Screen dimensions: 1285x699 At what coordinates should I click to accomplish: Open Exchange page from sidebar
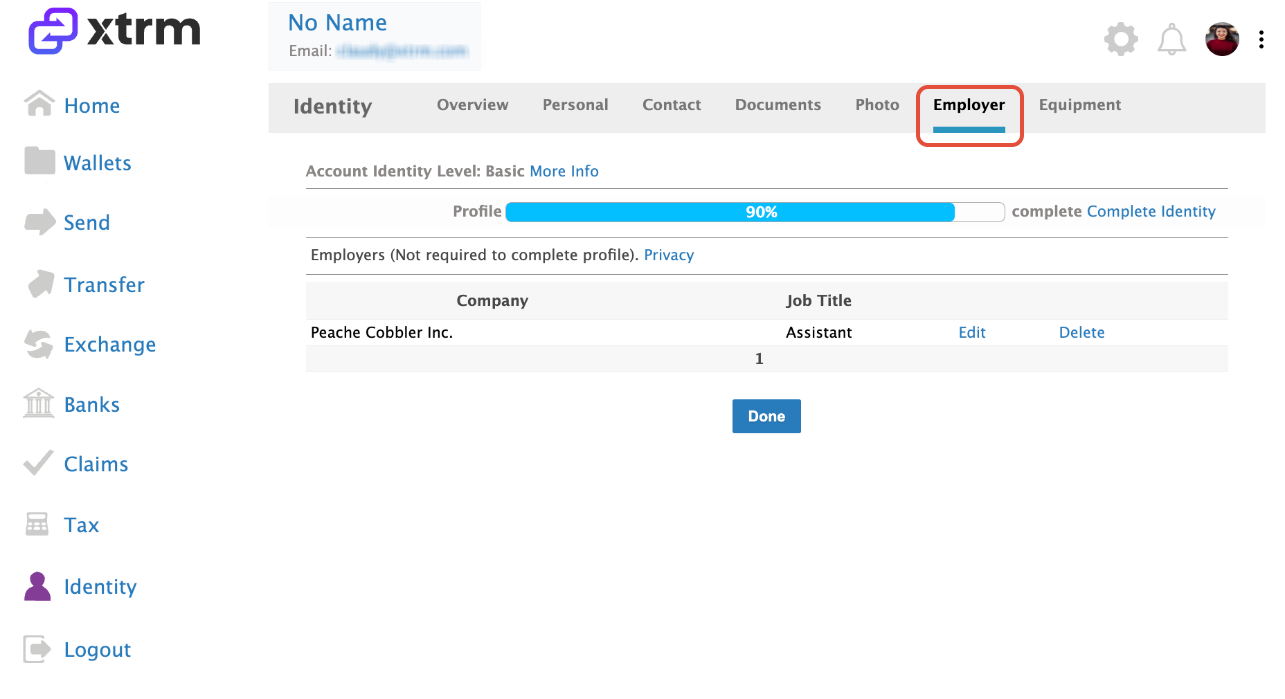tap(110, 345)
